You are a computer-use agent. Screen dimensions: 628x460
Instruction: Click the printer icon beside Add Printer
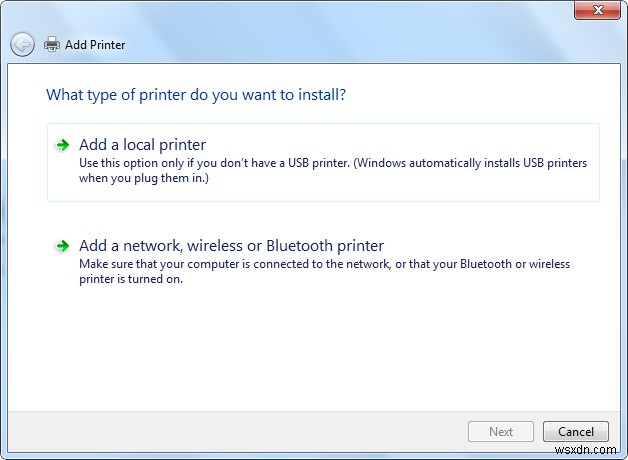pos(53,44)
